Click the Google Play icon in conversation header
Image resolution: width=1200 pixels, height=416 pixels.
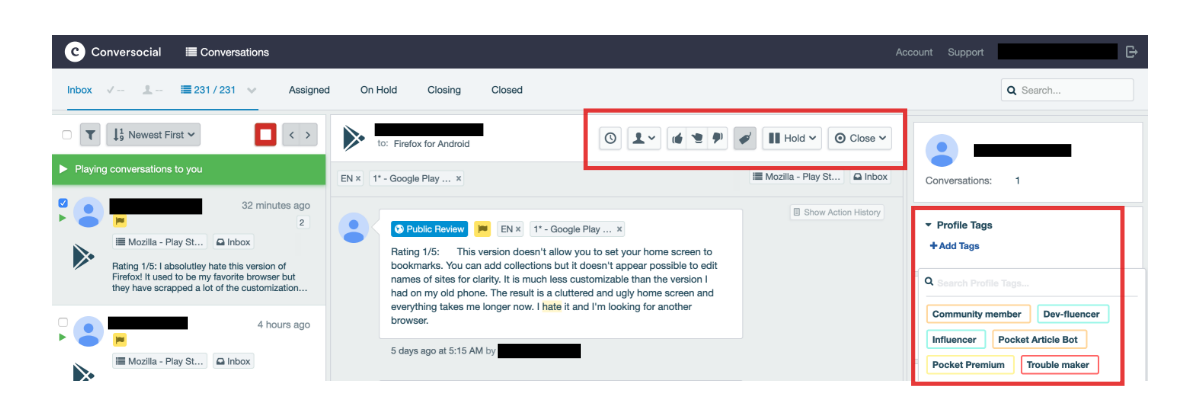point(352,138)
